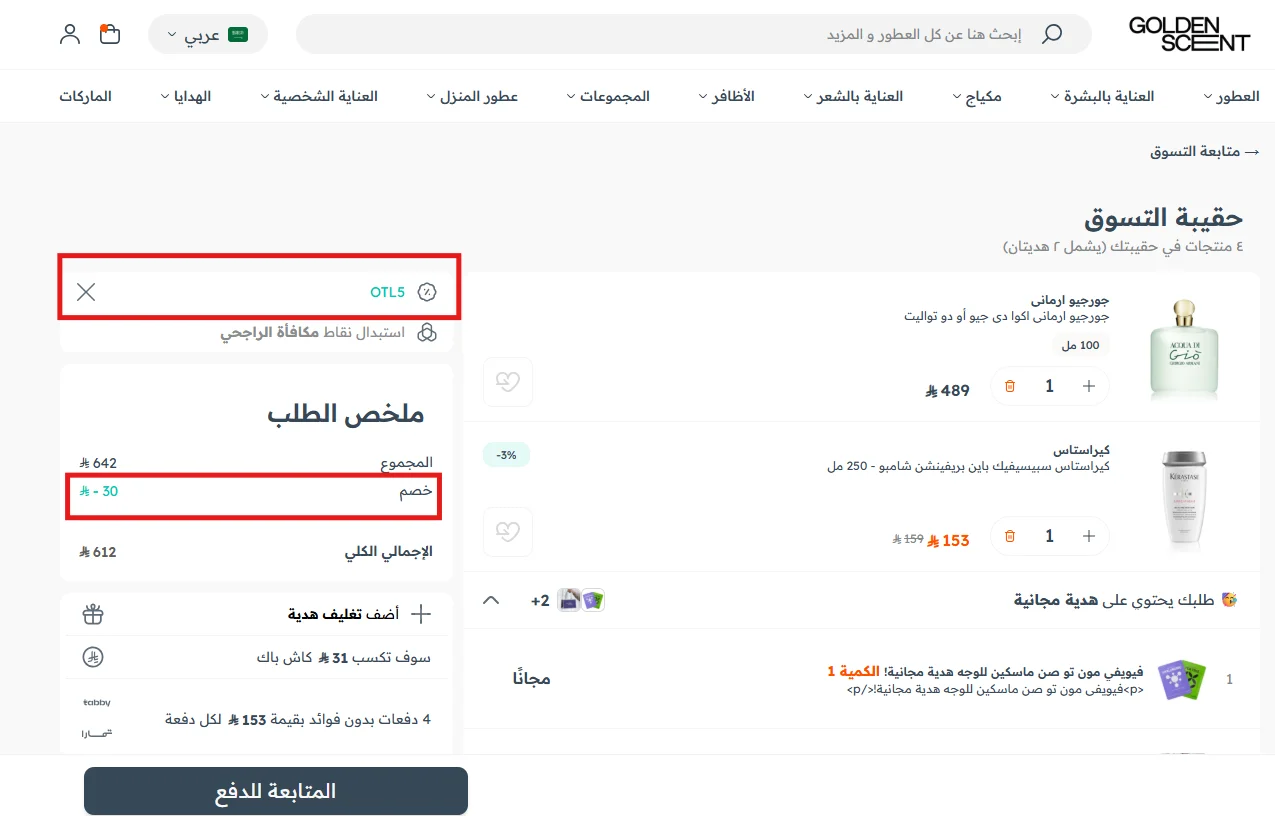1275x816 pixels.
Task: Click the ملخص الطلب heading
Action: pyautogui.click(x=346, y=414)
